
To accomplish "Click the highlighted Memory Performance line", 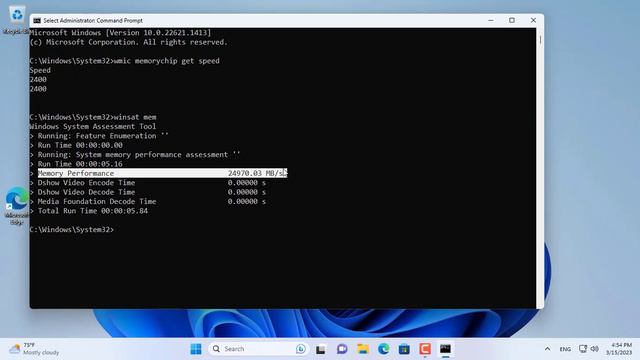I will [162, 173].
